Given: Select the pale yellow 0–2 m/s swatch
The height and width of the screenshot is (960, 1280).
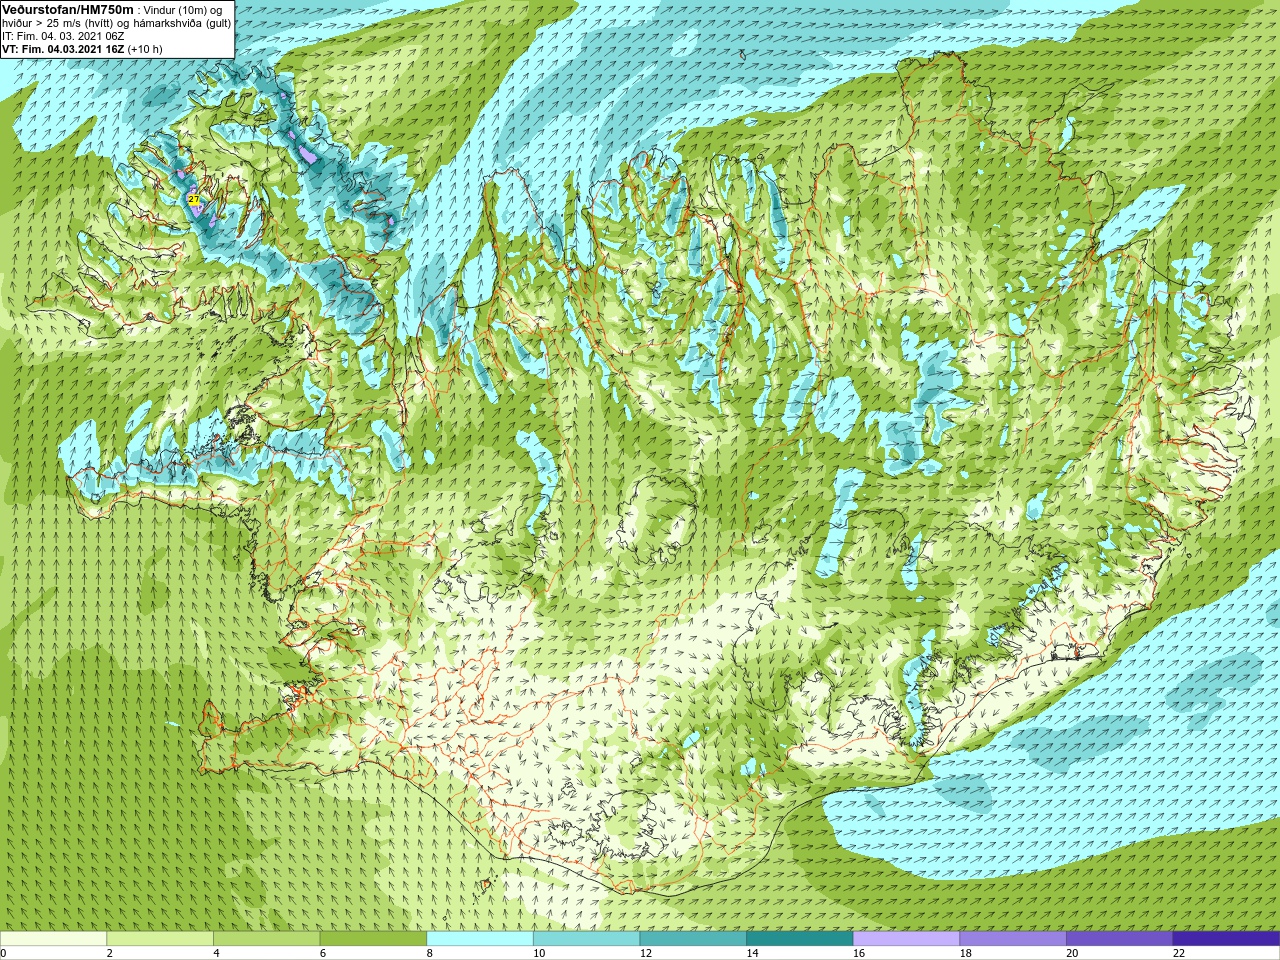Looking at the screenshot, I should coord(53,938).
